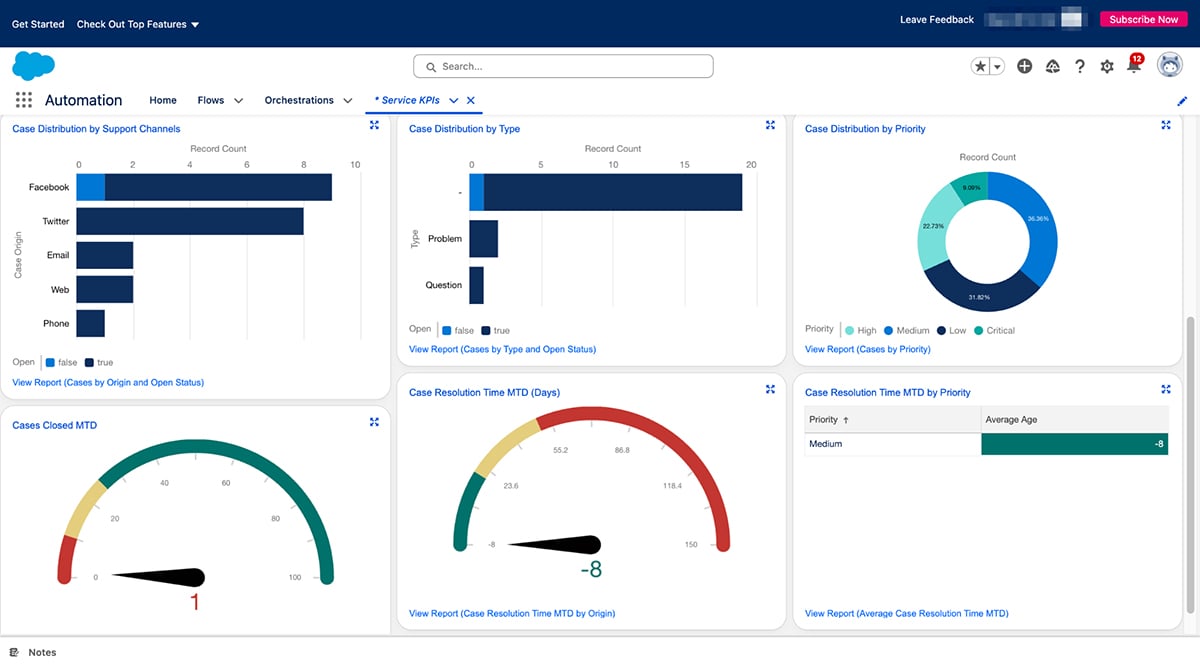Select the Service KPIs tab
Viewport: 1200px width, 667px height.
click(405, 100)
